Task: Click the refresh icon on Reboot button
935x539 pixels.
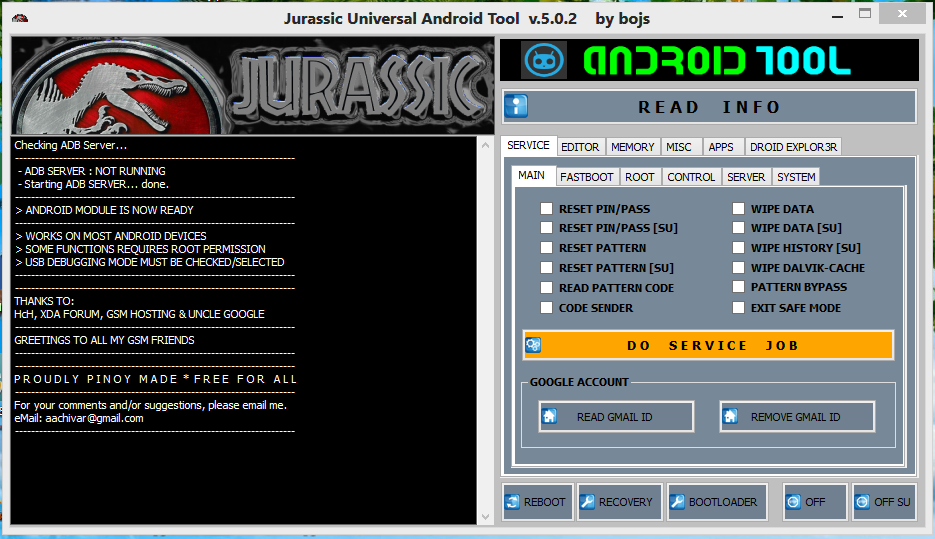Action: pyautogui.click(x=513, y=502)
